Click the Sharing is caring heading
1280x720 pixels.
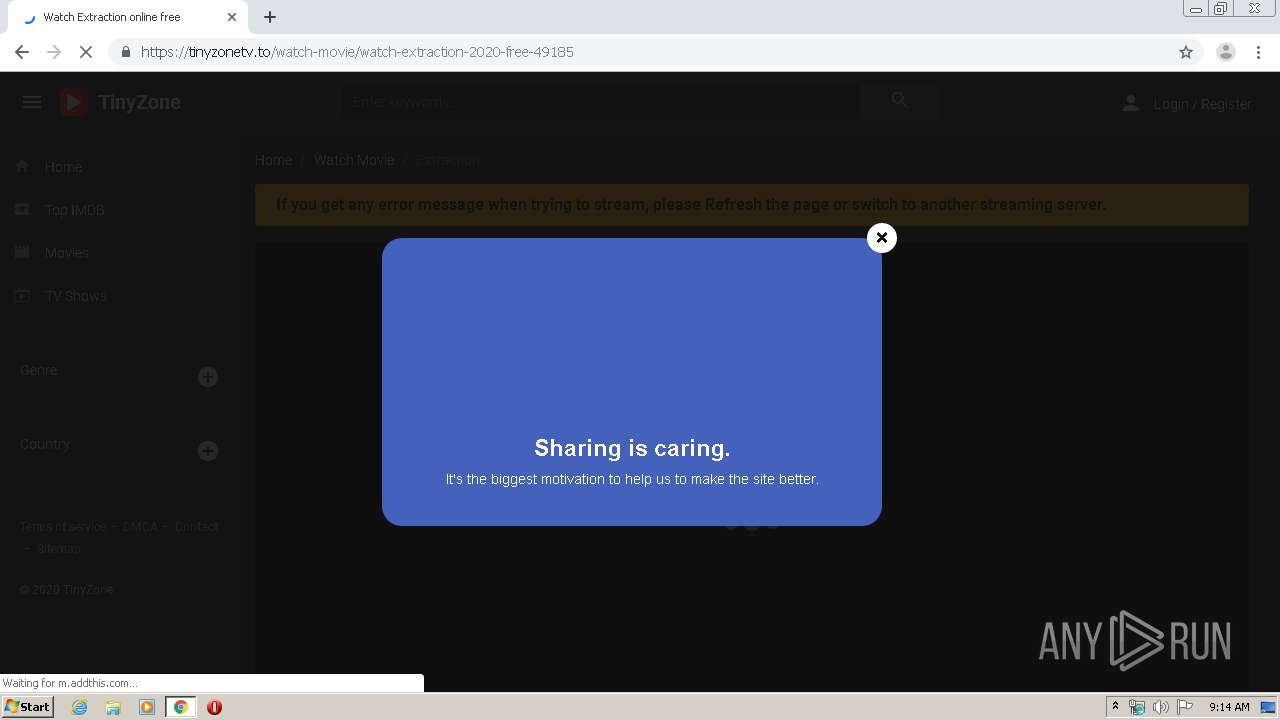632,448
